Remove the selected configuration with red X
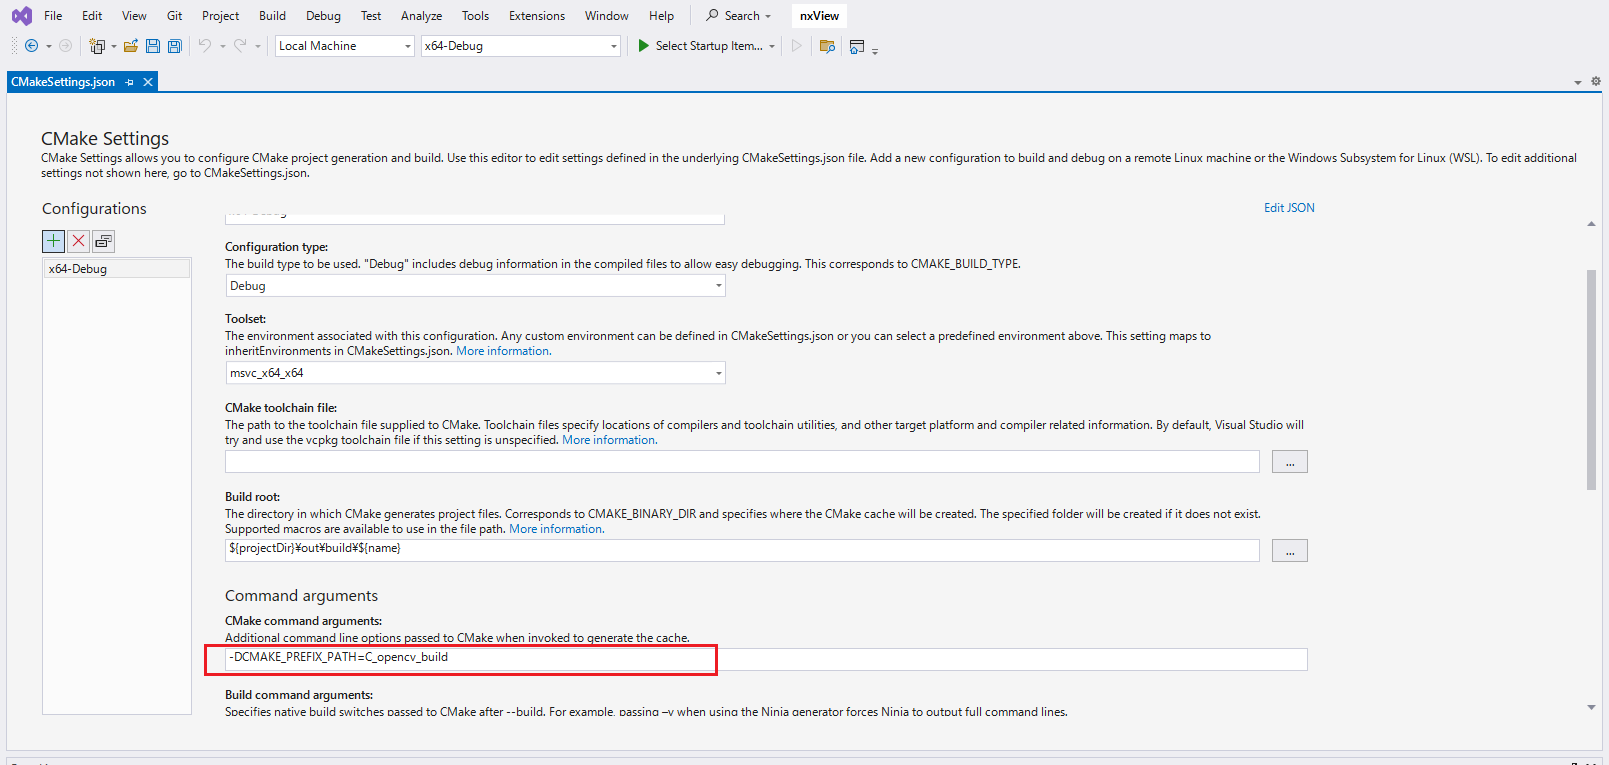1609x765 pixels. coord(78,241)
